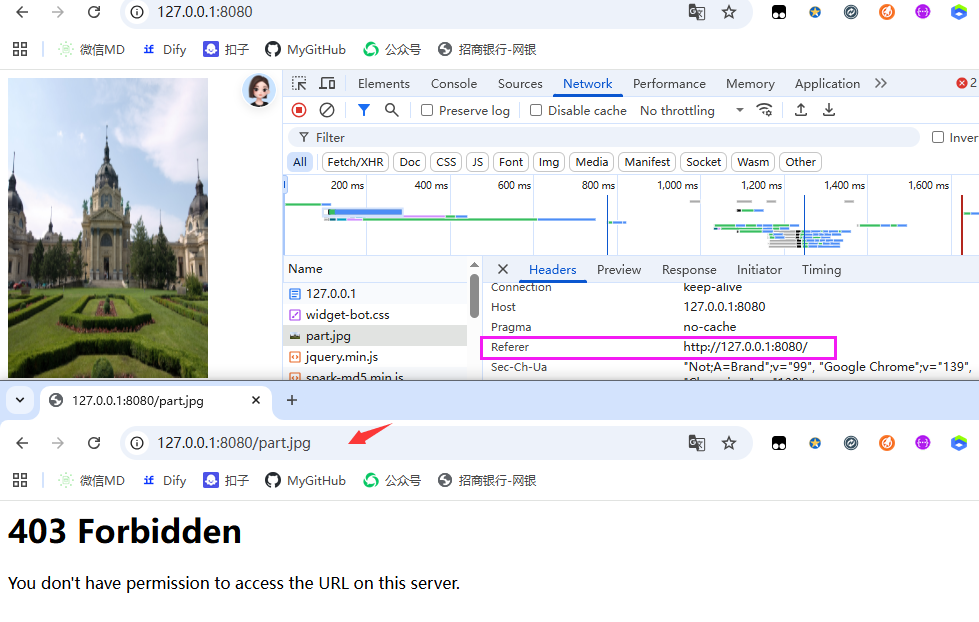Open the 微信MD bookmark in top bar
Screen dimensions: 979x622
[91, 49]
